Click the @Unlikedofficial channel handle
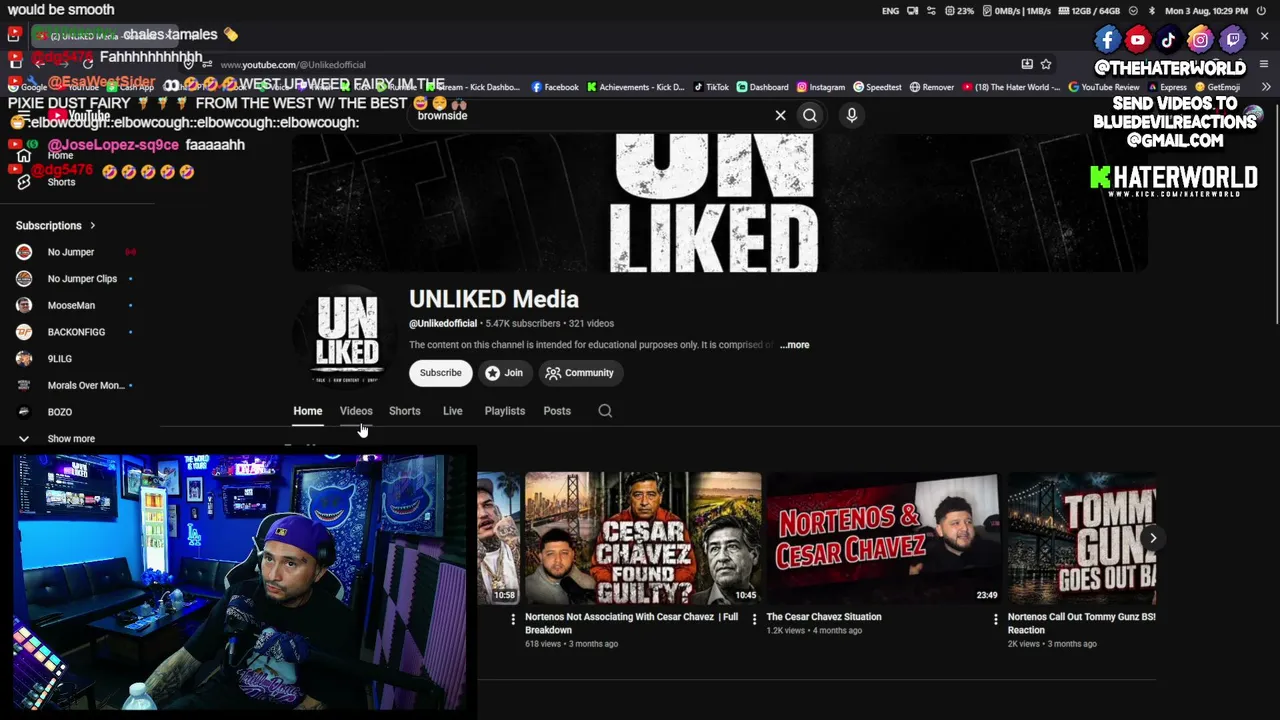Viewport: 1280px width, 720px height. pos(443,323)
